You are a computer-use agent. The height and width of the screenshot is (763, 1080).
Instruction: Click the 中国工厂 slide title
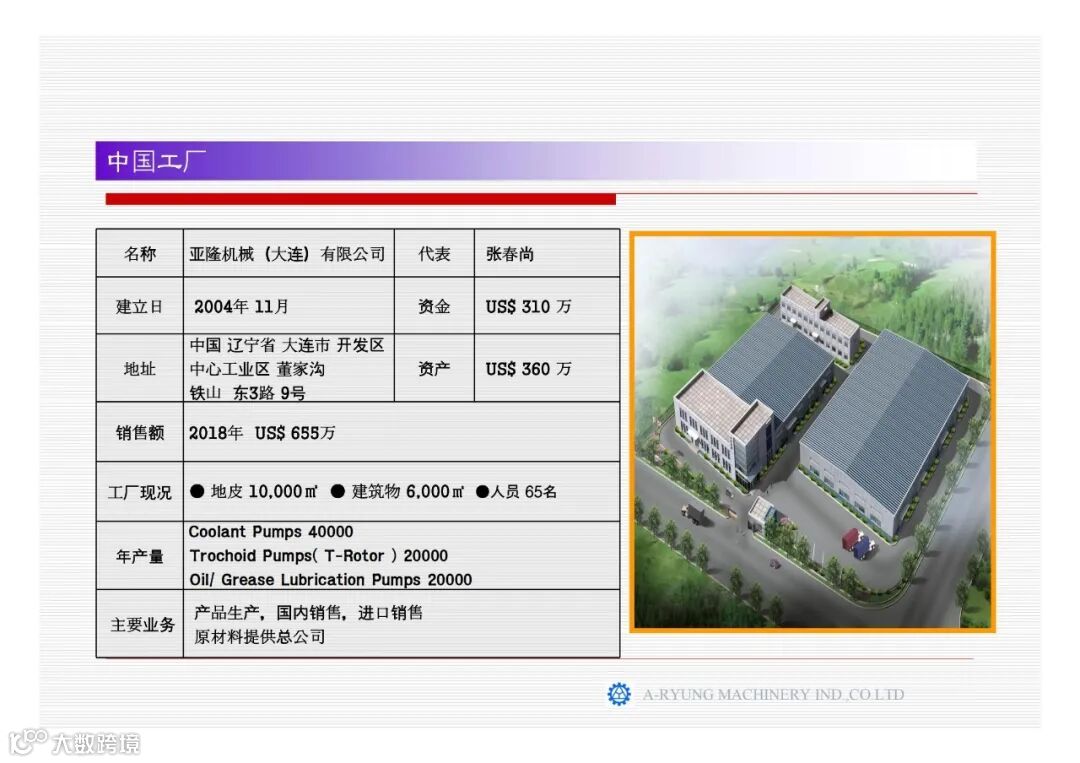click(156, 161)
